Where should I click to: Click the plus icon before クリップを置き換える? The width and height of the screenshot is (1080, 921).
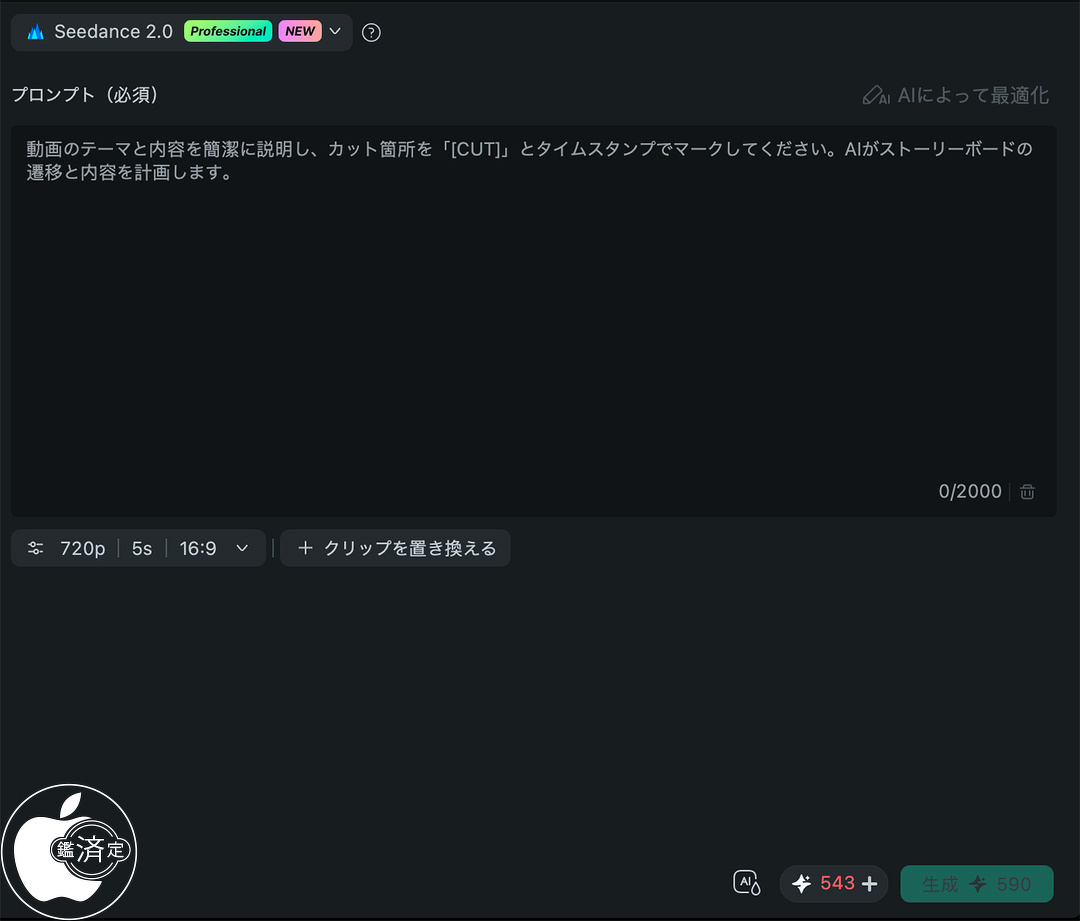pyautogui.click(x=306, y=548)
